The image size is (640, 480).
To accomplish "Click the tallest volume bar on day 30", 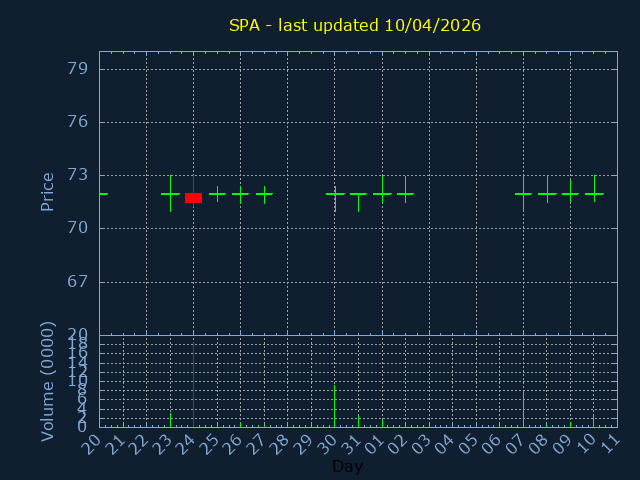I will (x=335, y=406).
